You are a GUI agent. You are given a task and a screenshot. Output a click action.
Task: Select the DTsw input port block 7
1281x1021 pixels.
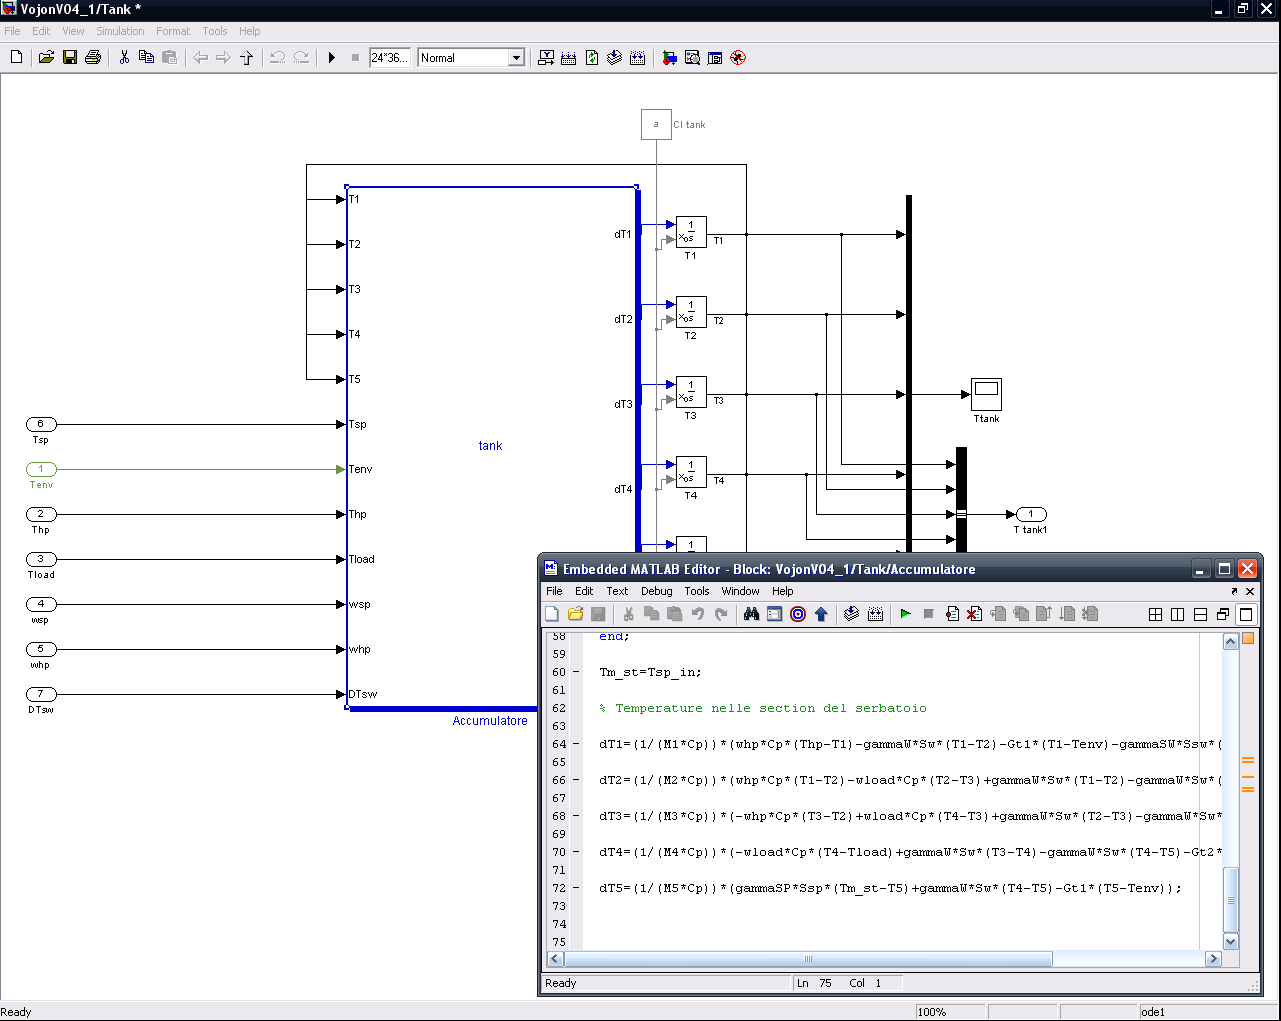tap(41, 694)
